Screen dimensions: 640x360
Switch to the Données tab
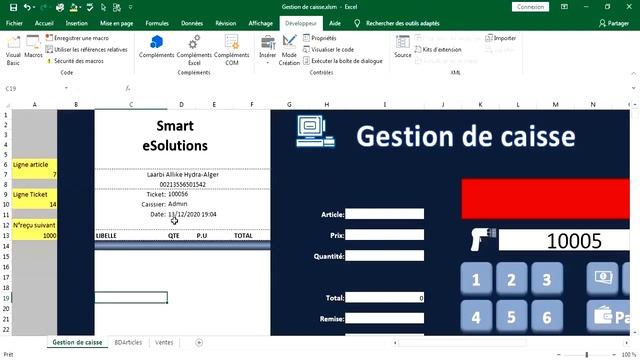(x=192, y=23)
